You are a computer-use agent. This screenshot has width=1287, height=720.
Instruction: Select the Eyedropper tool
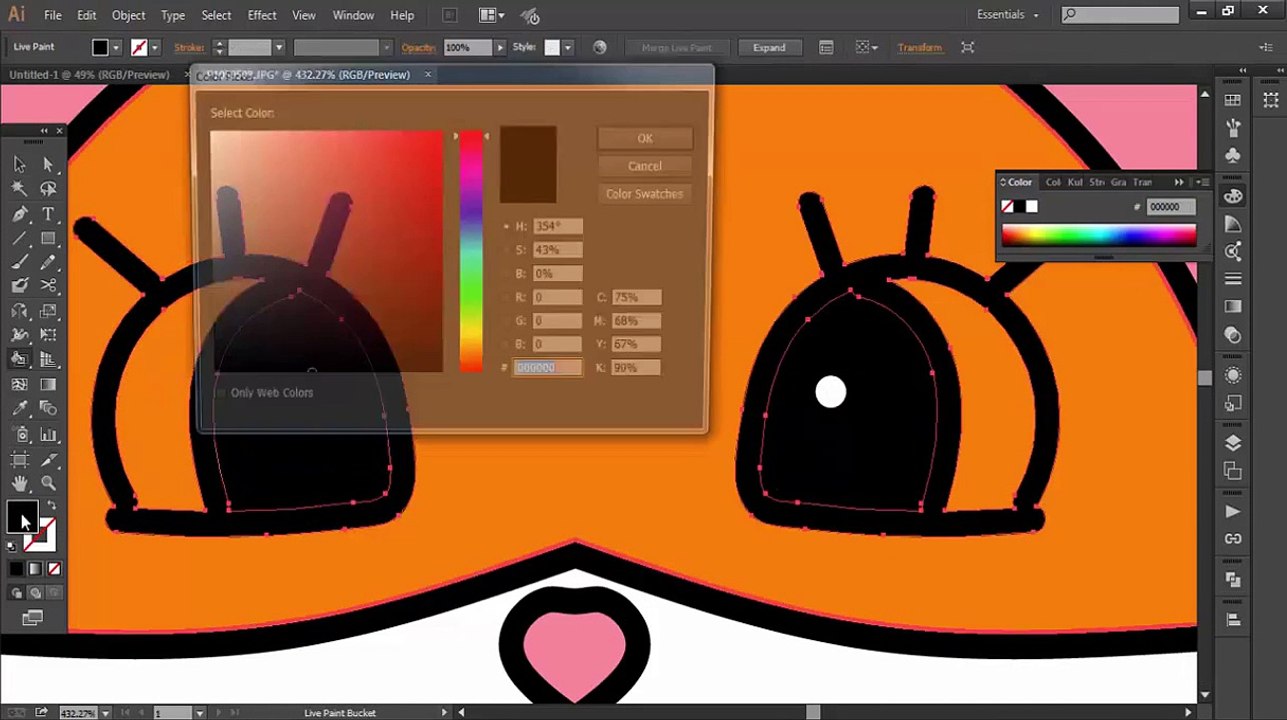(x=19, y=408)
